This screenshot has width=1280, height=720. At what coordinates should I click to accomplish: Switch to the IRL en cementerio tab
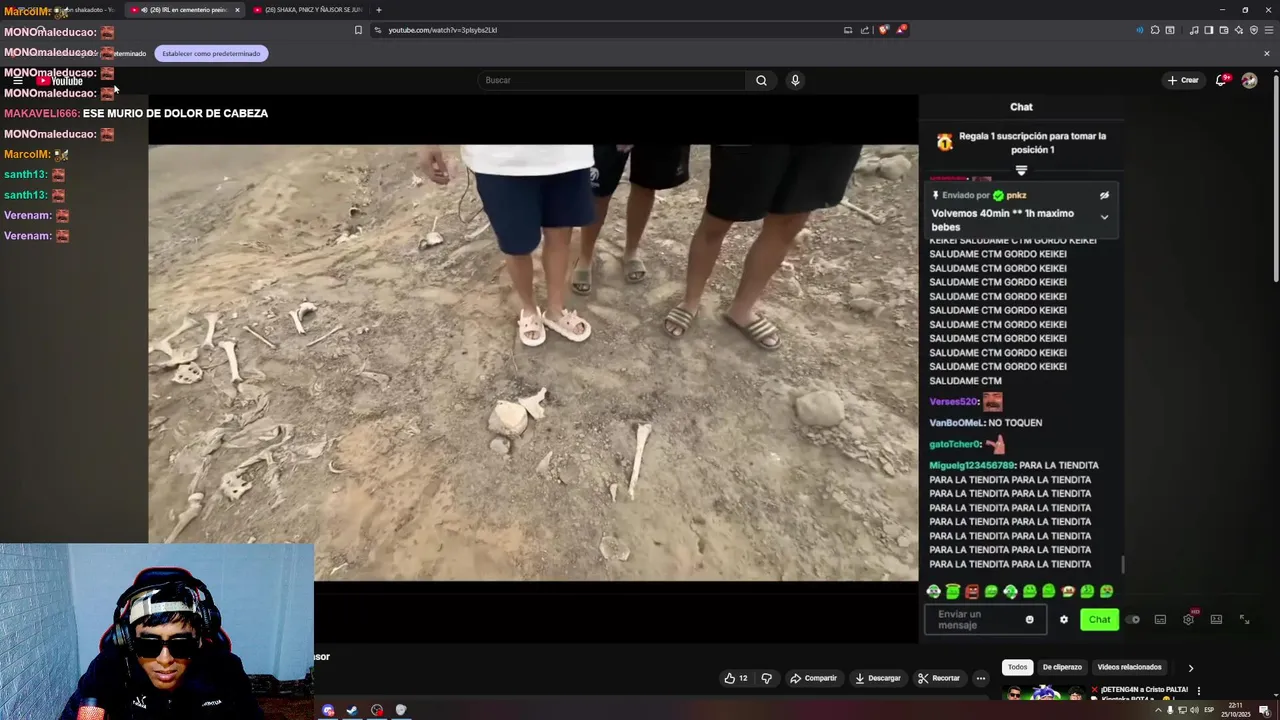tap(183, 10)
